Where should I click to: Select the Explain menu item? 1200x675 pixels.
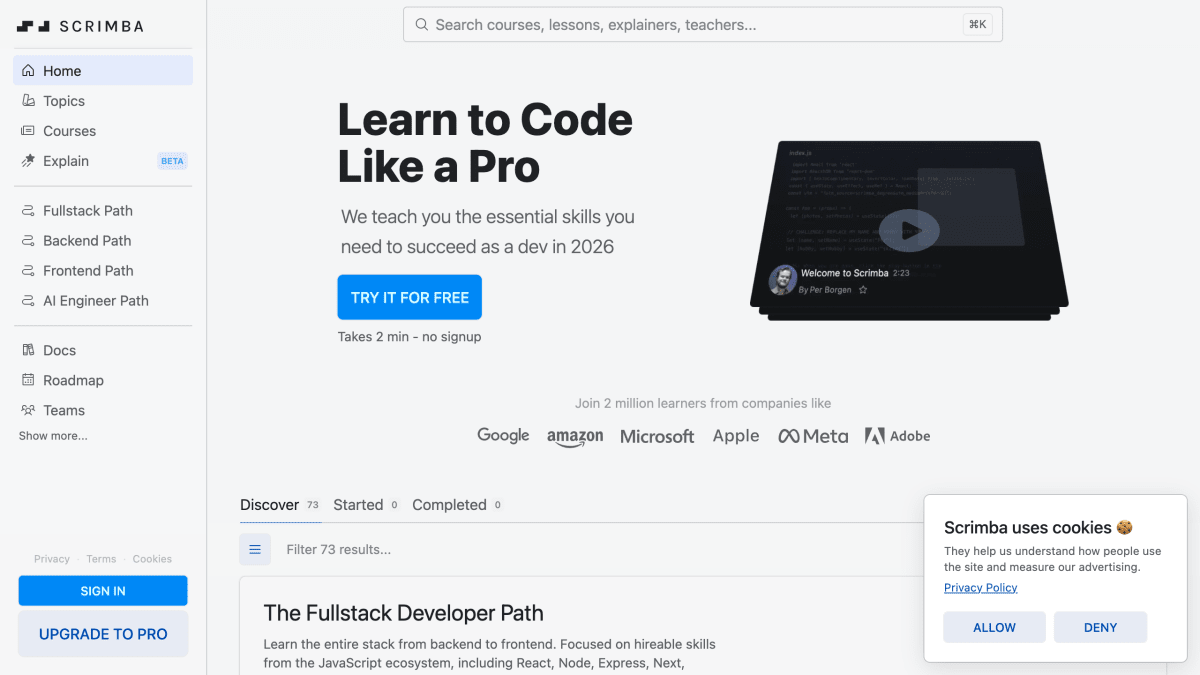(x=103, y=161)
